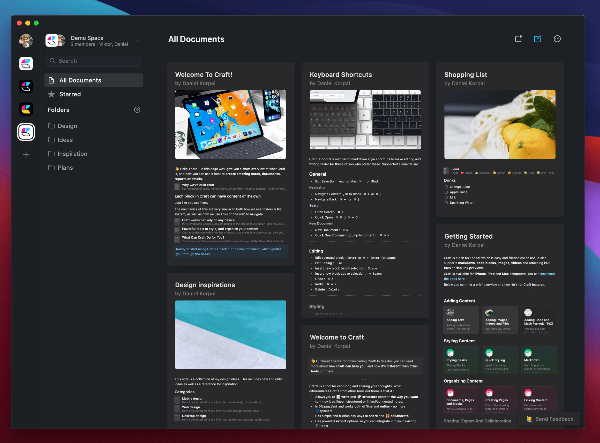Click the All Documents page heading

point(196,39)
